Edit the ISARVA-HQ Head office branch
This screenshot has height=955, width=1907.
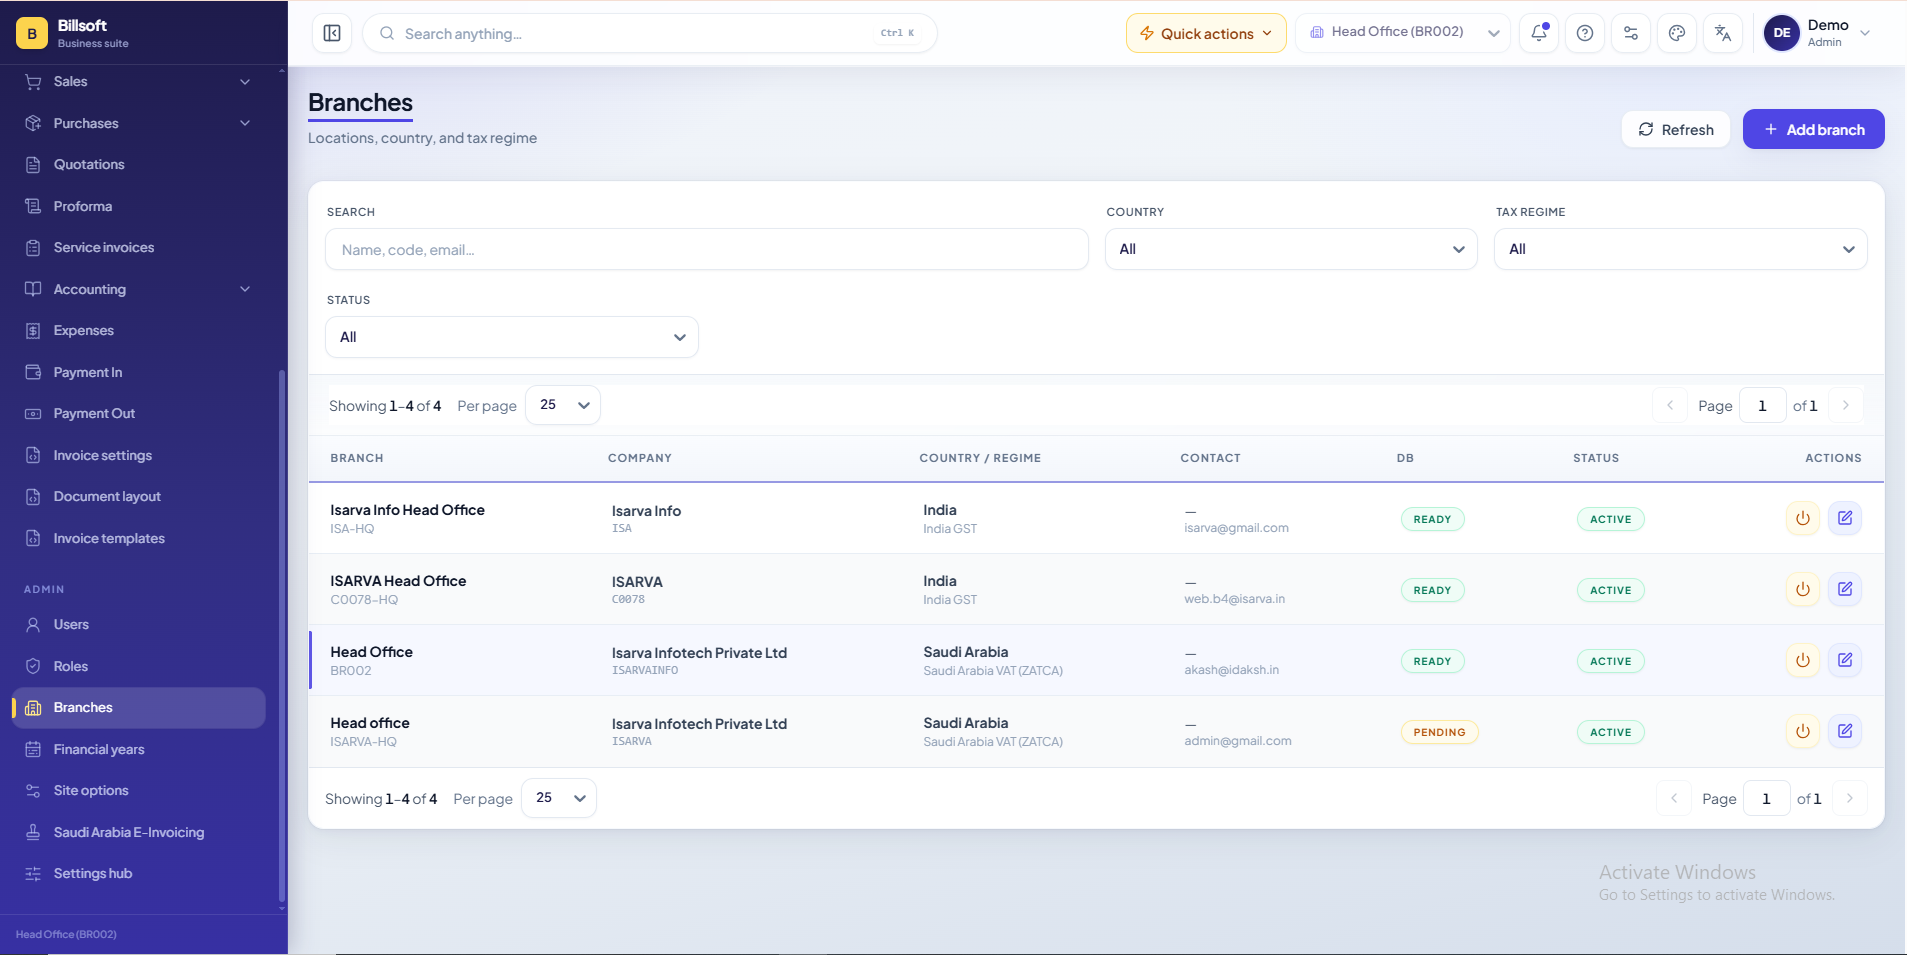point(1845,731)
